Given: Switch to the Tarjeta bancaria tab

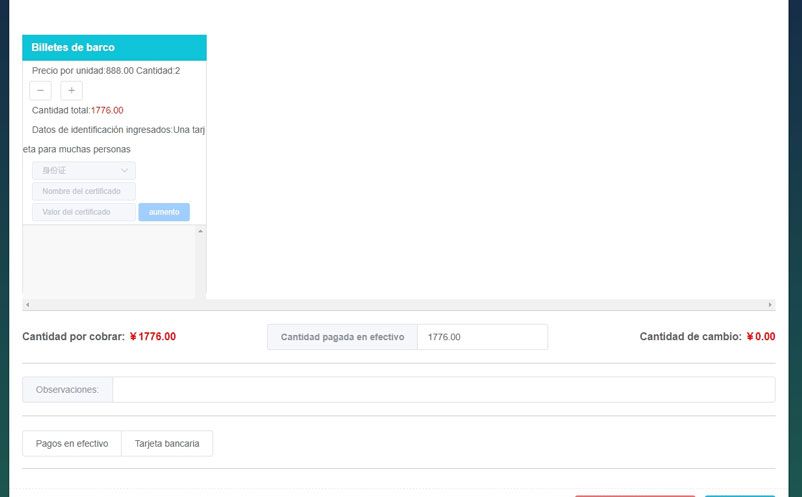Looking at the screenshot, I should [167, 443].
